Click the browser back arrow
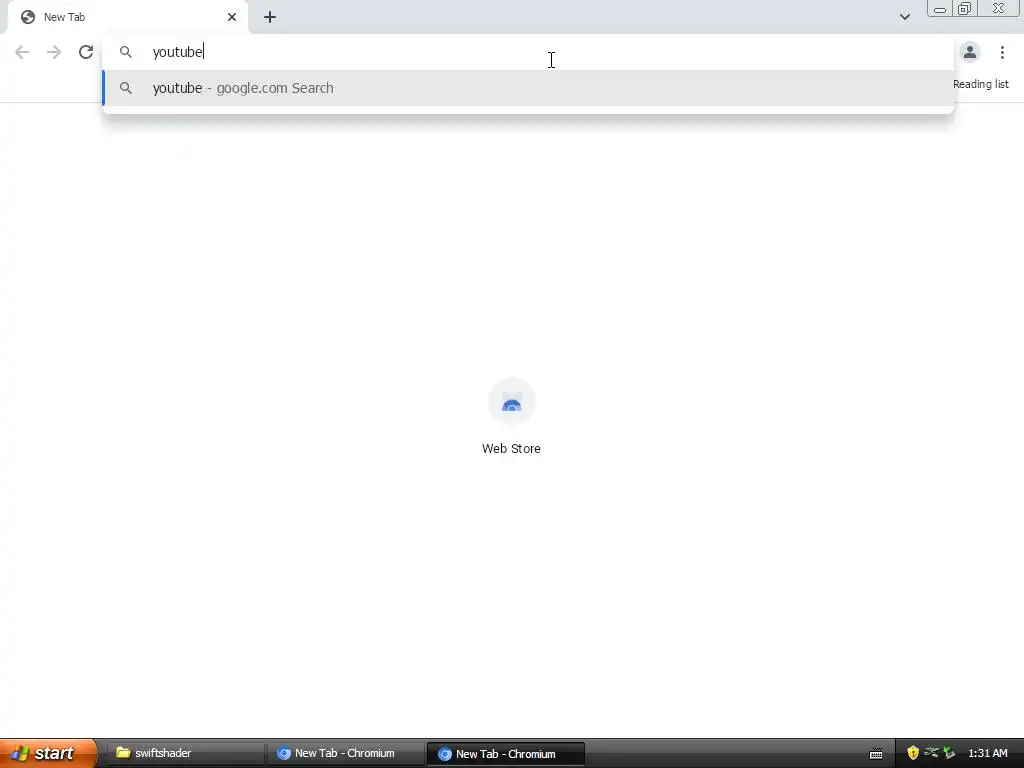This screenshot has height=768, width=1024. coord(22,52)
